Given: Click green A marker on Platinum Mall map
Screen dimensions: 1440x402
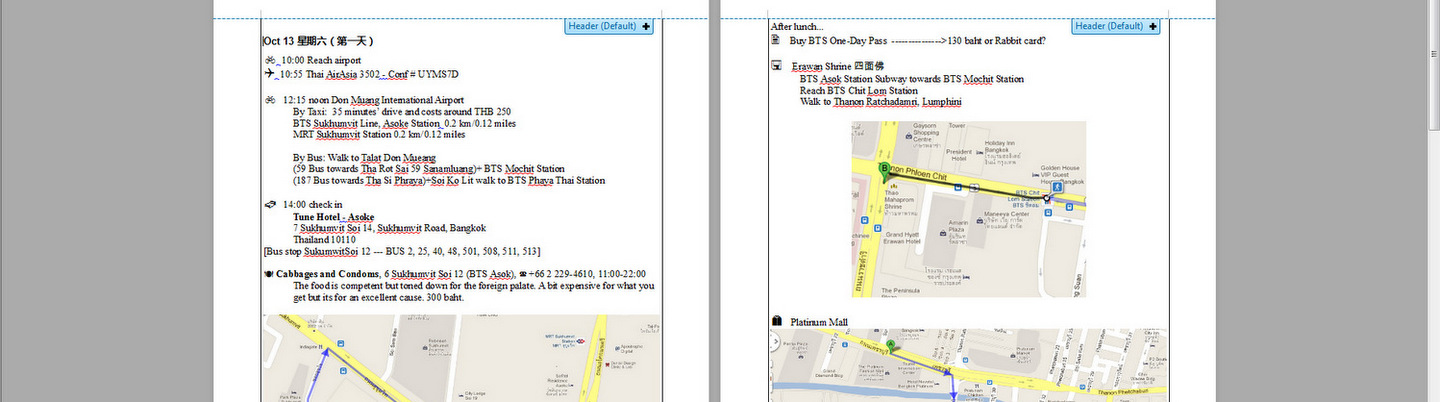Looking at the screenshot, I should 891,345.
